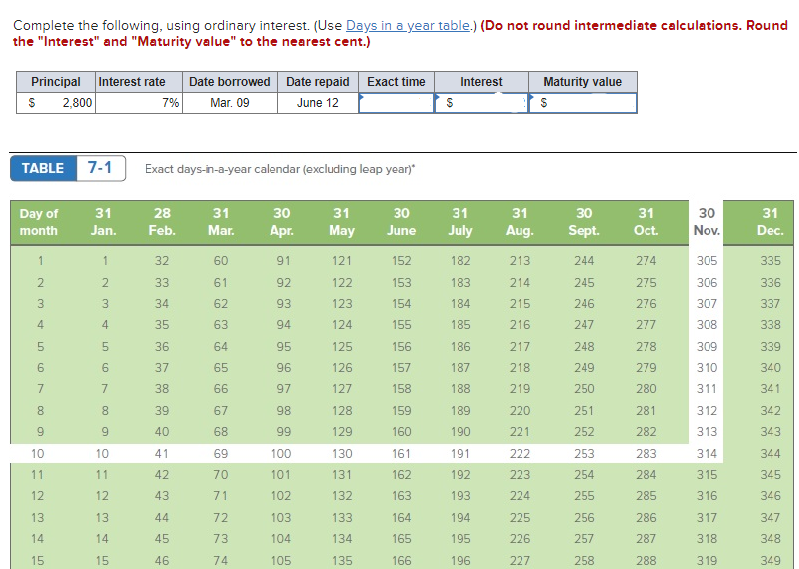Click value 314 in the Nov. column
Viewport: 799px width, 569px height.
click(707, 453)
